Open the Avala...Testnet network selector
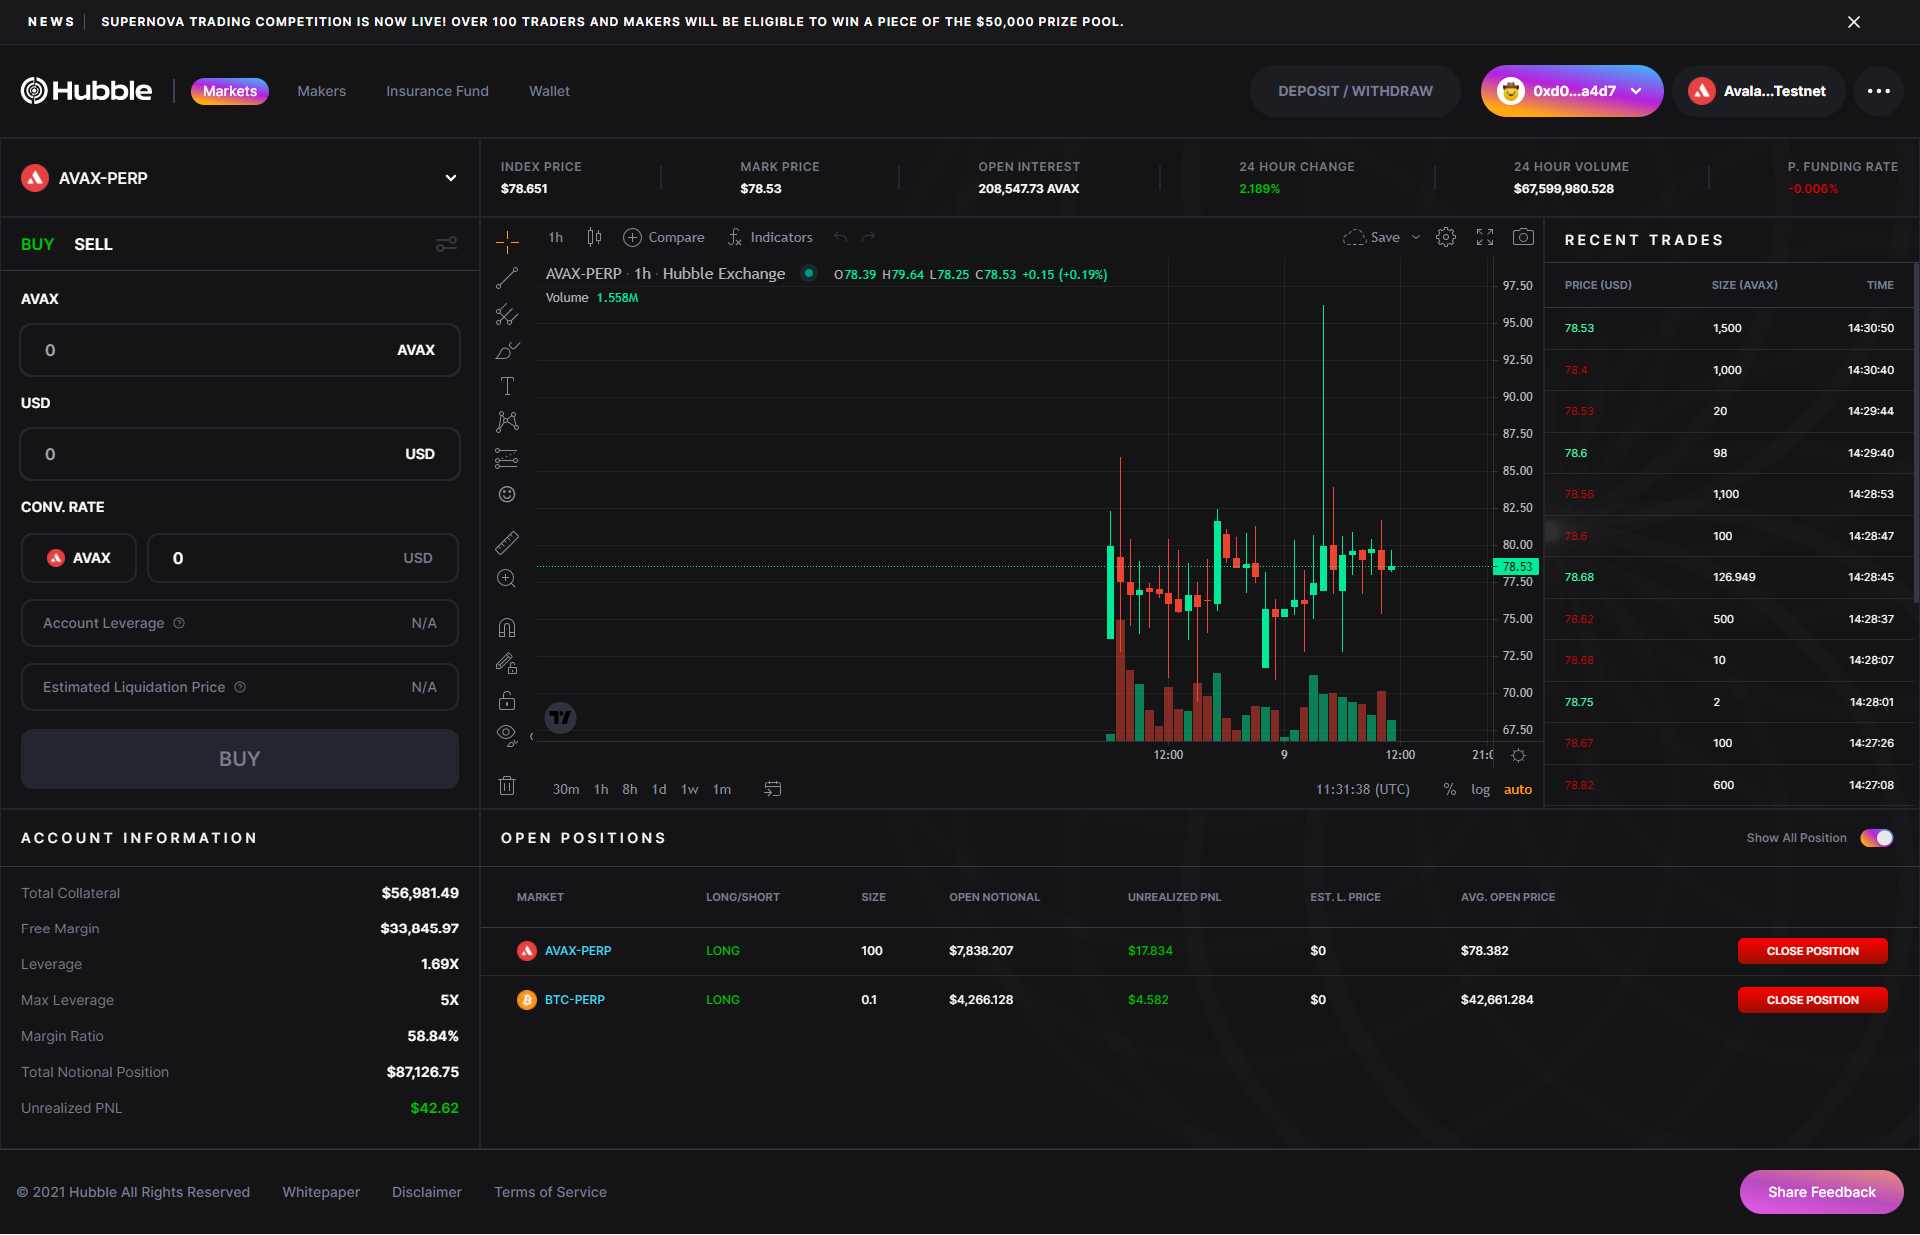Viewport: 1920px width, 1235px height. tap(1759, 91)
